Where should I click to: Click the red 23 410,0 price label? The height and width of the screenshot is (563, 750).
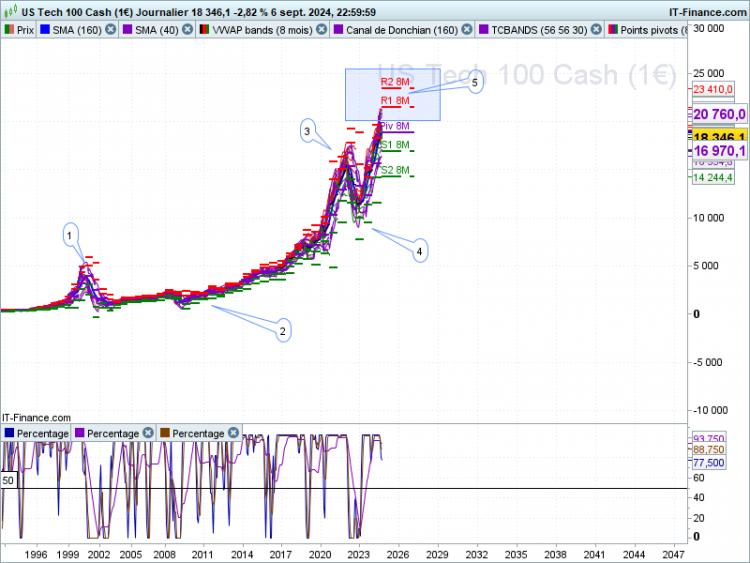(x=713, y=89)
